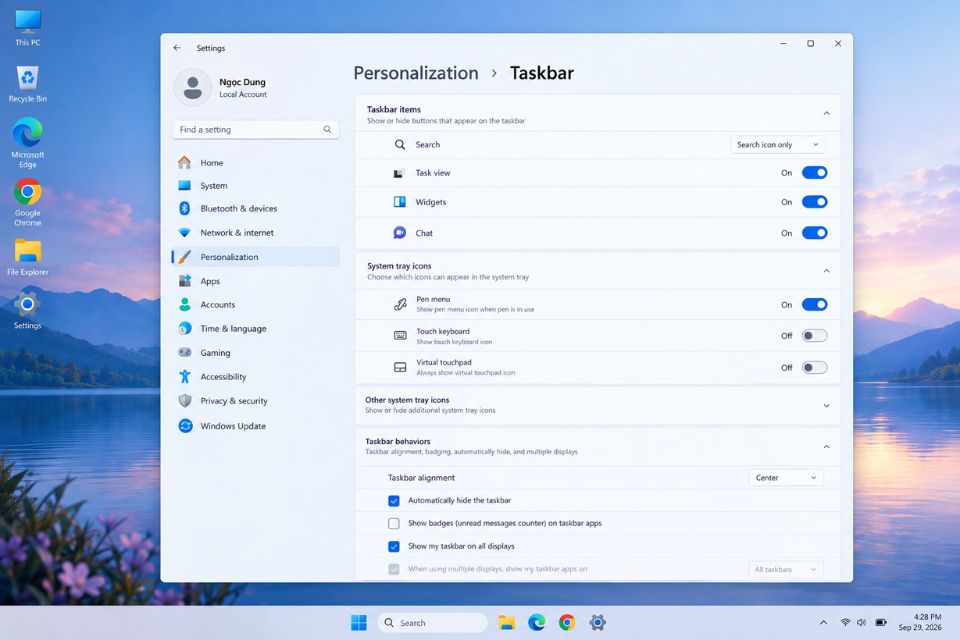Click the back arrow in Settings
Image resolution: width=960 pixels, height=640 pixels.
click(x=177, y=48)
